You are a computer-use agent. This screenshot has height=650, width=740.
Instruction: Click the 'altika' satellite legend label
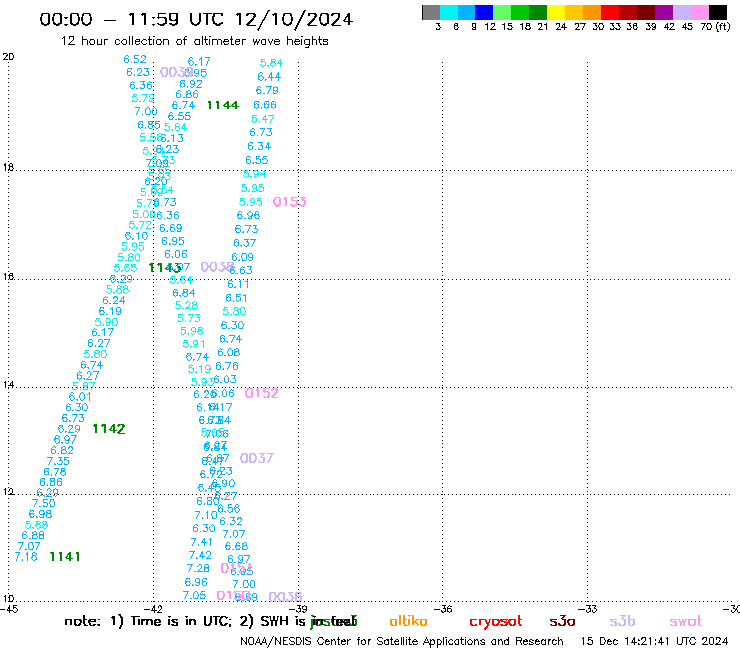[x=408, y=621]
